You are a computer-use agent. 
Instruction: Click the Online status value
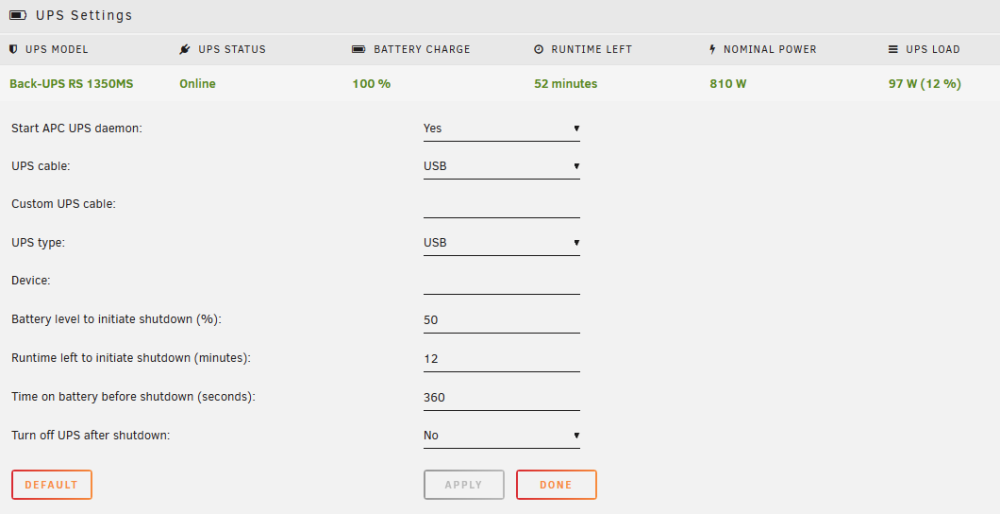click(x=197, y=84)
